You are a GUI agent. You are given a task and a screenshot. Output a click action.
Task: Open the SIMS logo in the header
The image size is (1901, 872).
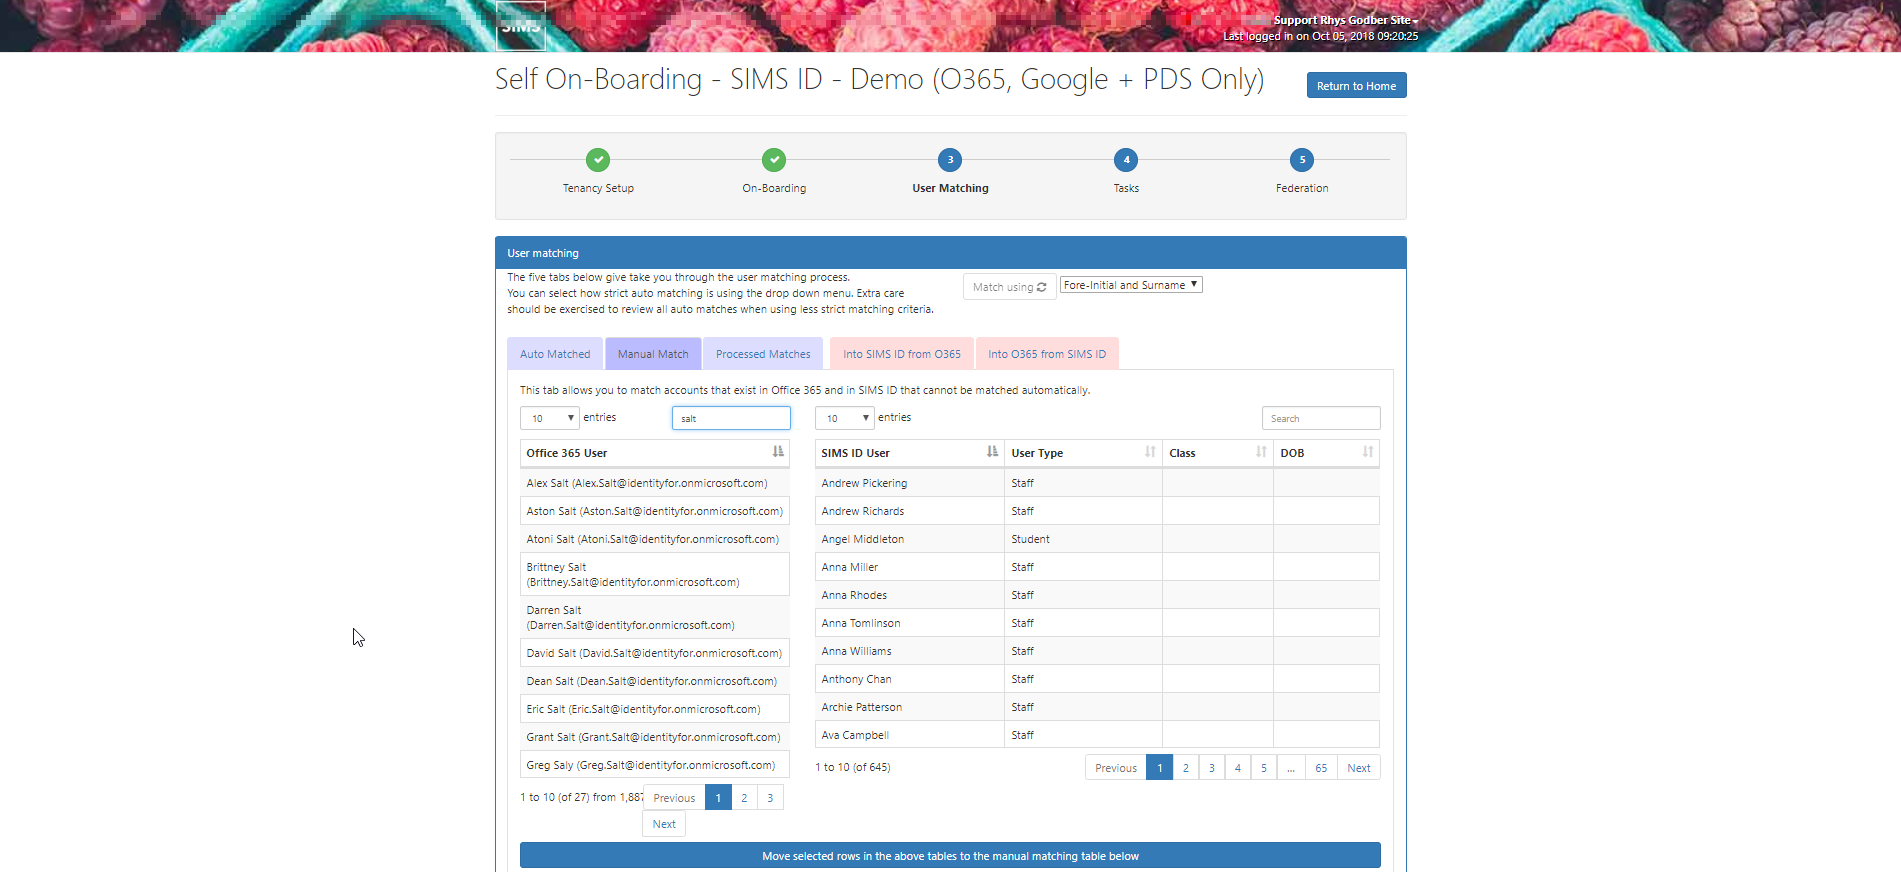tap(521, 25)
